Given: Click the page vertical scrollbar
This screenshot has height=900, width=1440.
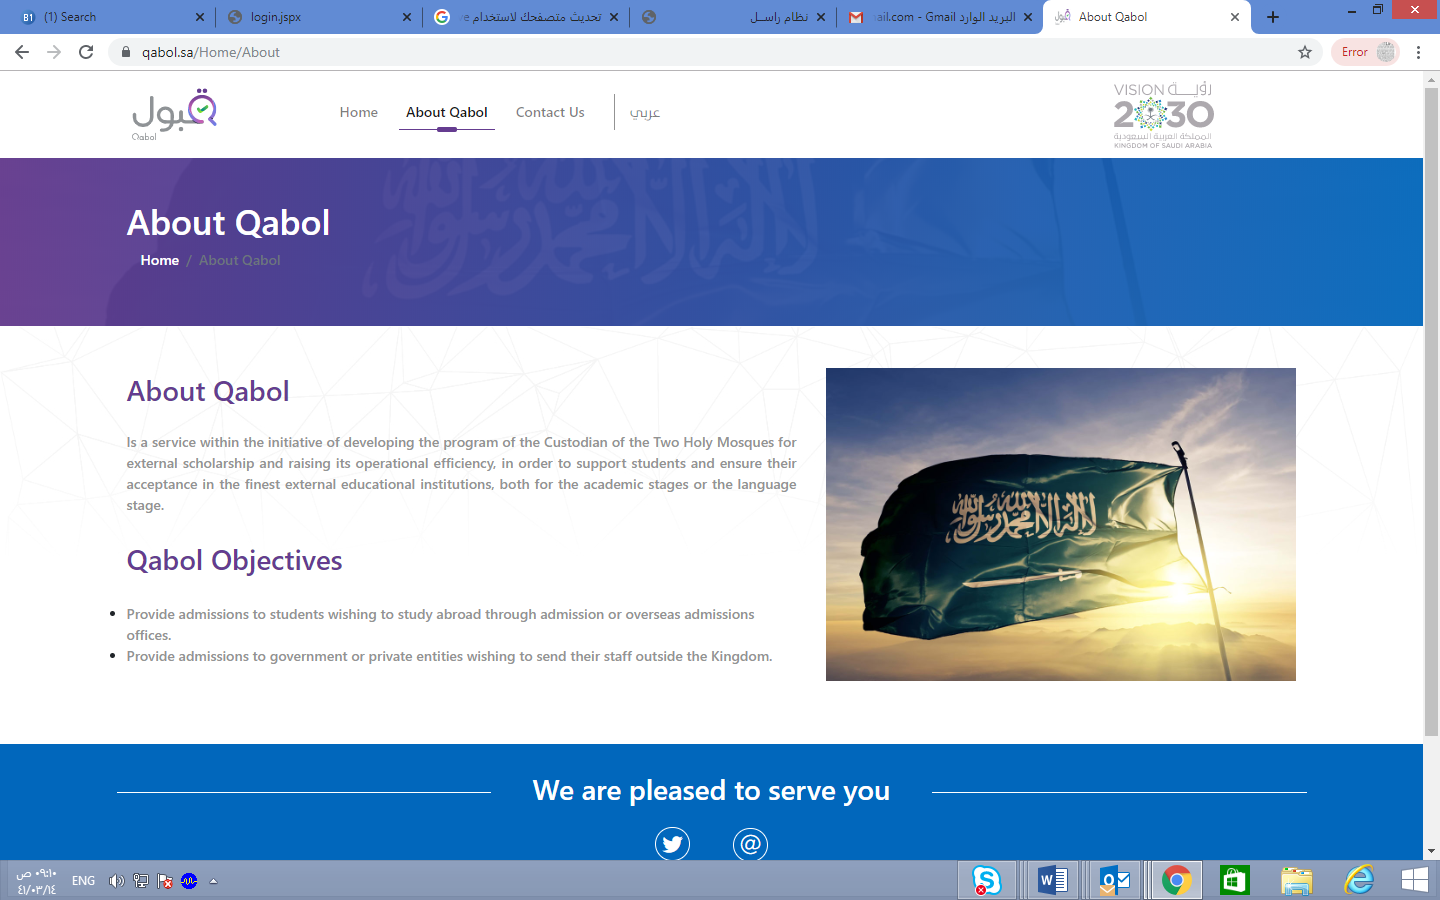Looking at the screenshot, I should (x=1431, y=412).
